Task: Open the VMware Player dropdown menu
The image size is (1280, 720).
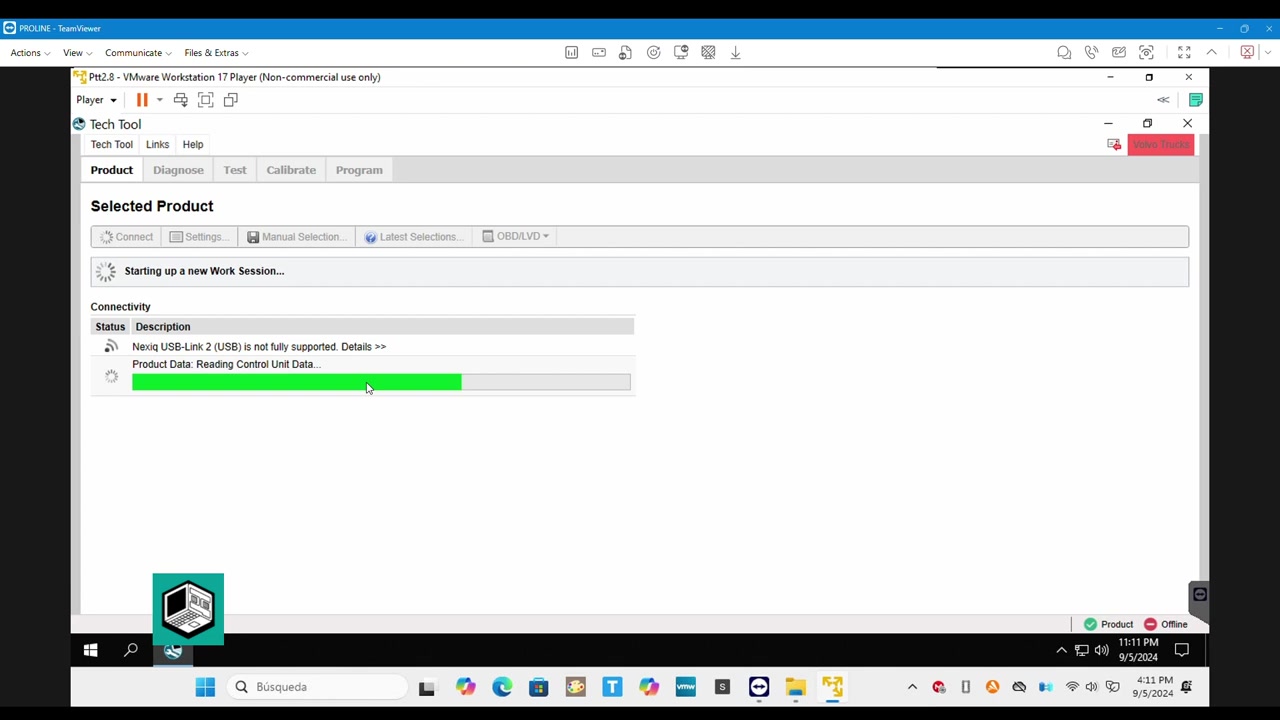Action: coord(96,100)
